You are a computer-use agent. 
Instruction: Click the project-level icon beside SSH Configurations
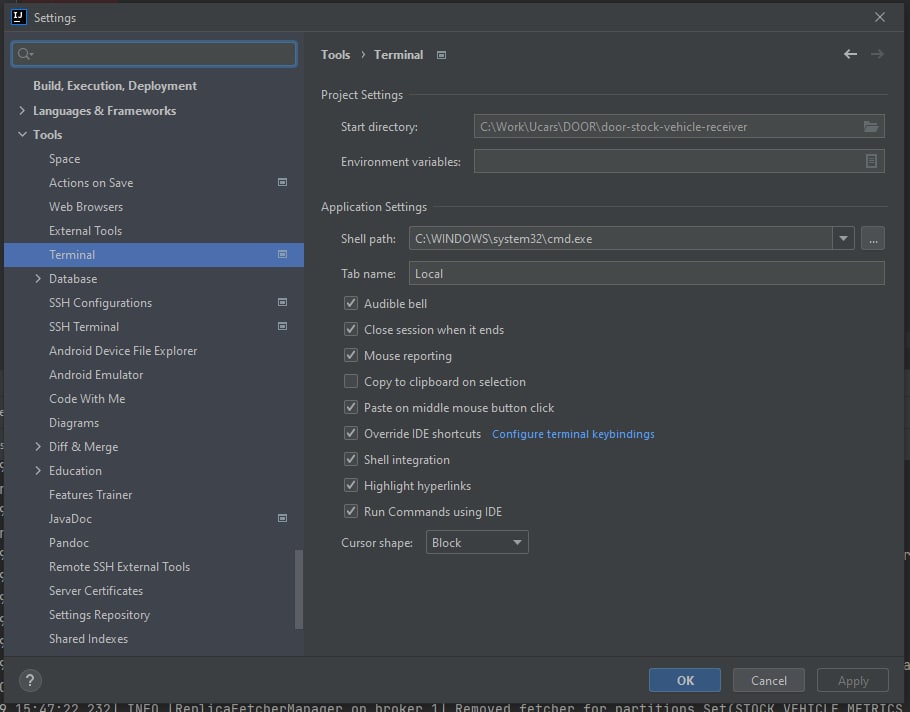(x=283, y=303)
